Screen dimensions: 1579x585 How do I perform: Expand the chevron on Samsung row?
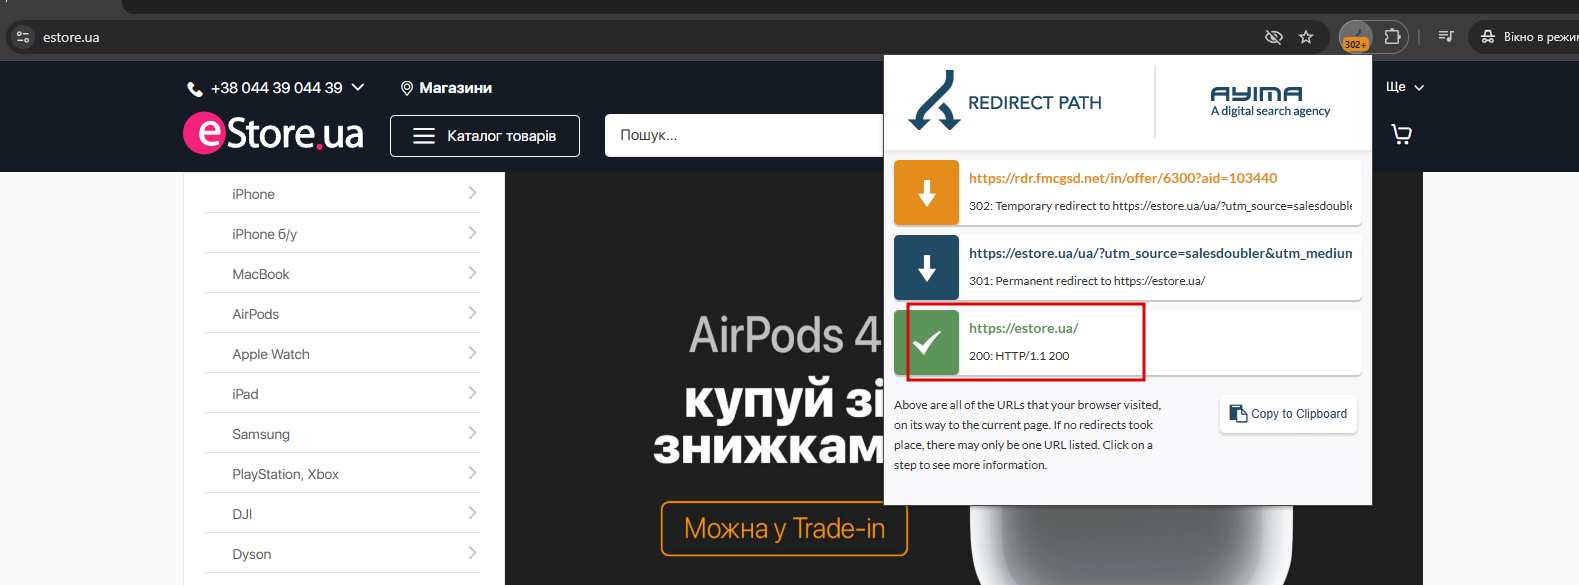click(472, 433)
